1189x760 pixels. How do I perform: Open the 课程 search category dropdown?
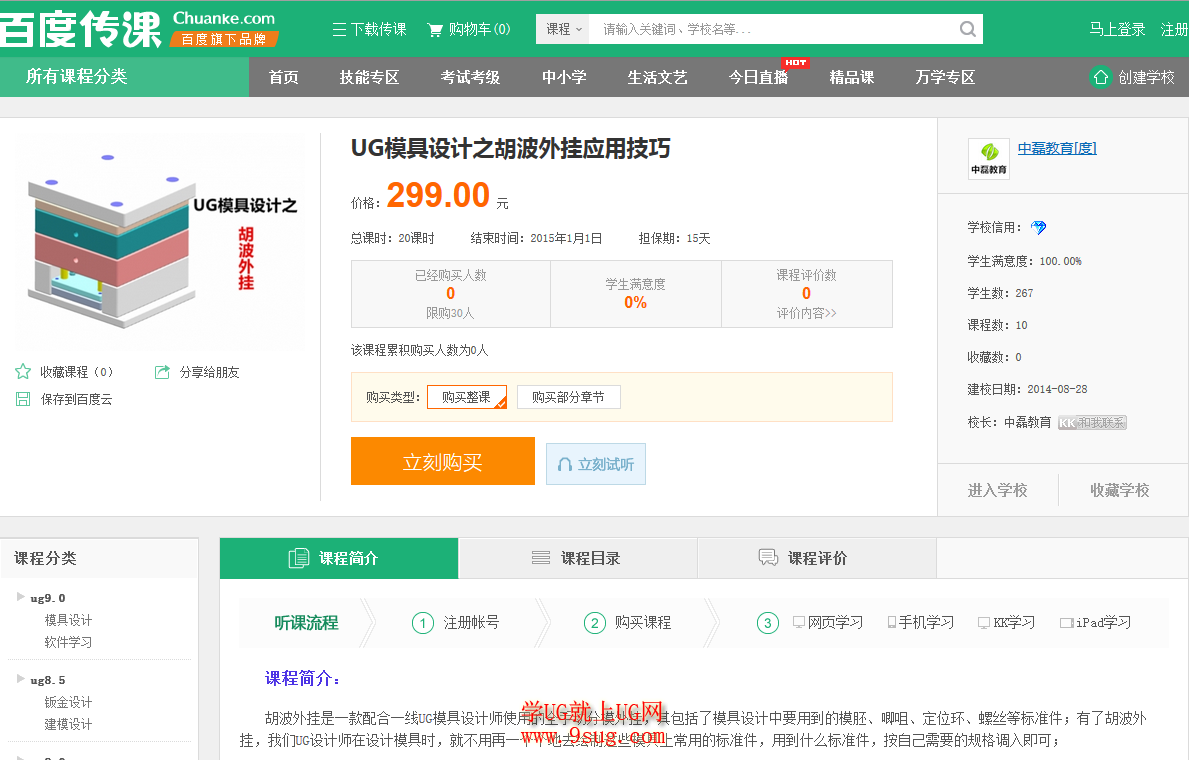pyautogui.click(x=564, y=29)
